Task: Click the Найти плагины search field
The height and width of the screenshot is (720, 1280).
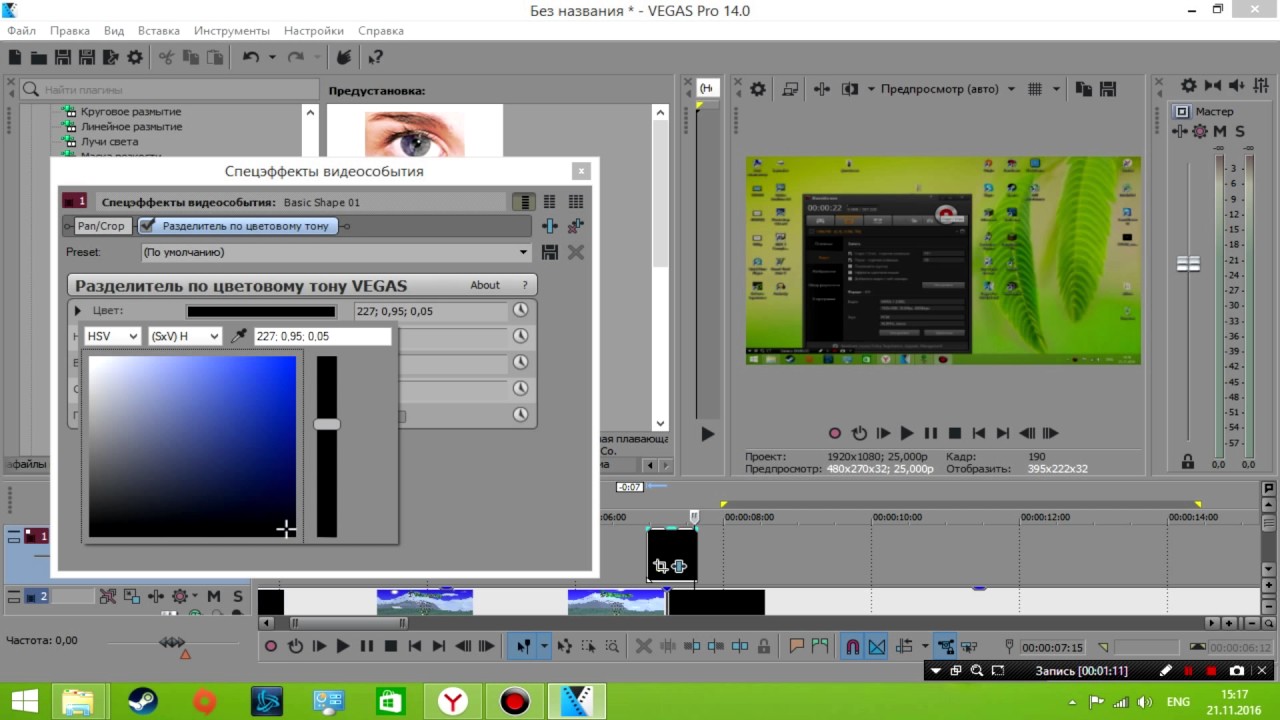Action: point(168,90)
